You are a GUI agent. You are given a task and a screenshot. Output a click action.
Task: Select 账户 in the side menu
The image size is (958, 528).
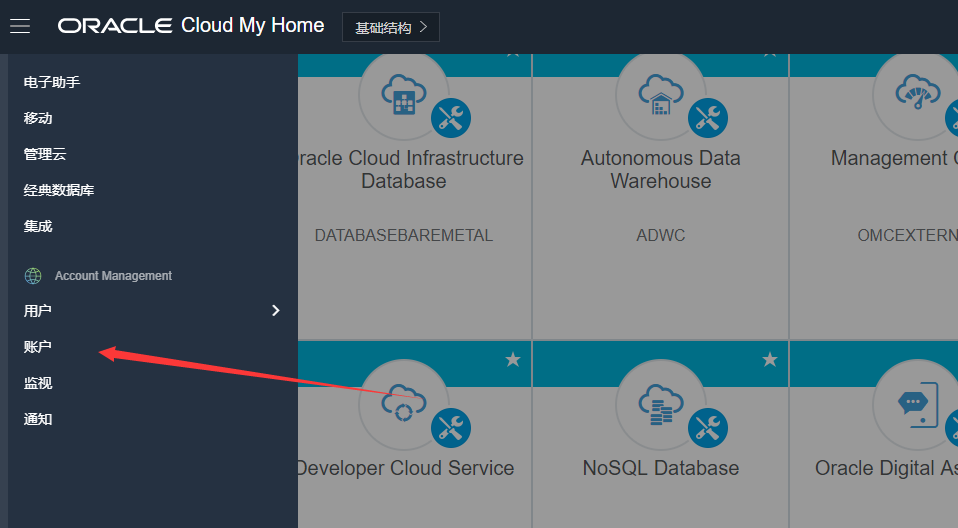[38, 347]
